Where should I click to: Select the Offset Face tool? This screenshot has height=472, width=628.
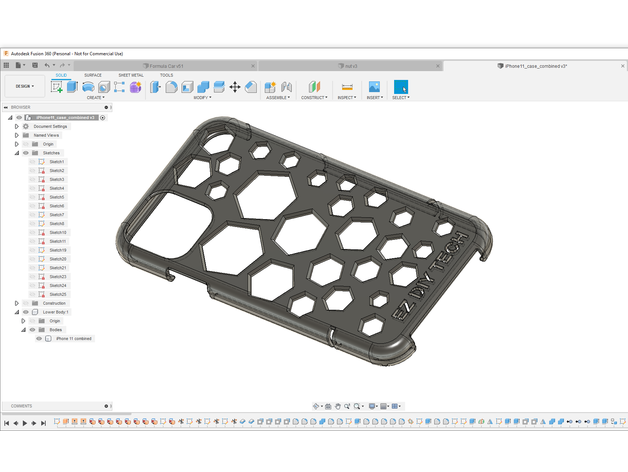[219, 87]
